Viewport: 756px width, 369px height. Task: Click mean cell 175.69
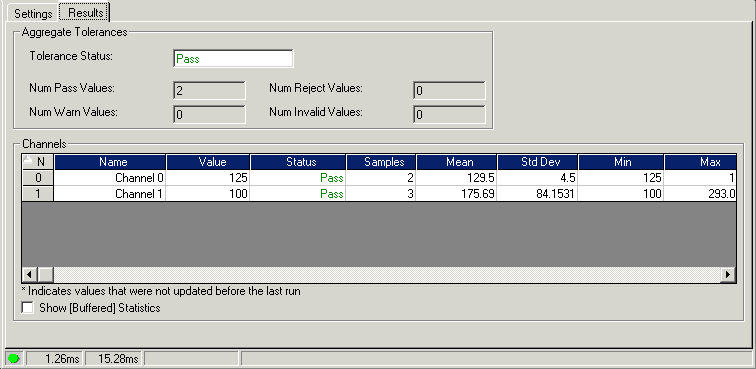click(x=456, y=194)
